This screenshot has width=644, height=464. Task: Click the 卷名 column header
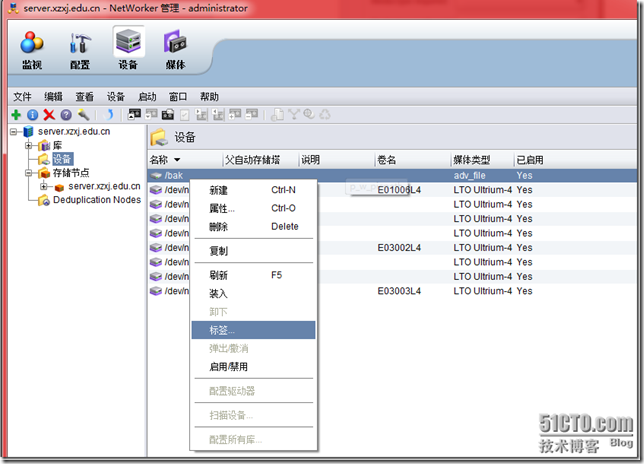[413, 160]
